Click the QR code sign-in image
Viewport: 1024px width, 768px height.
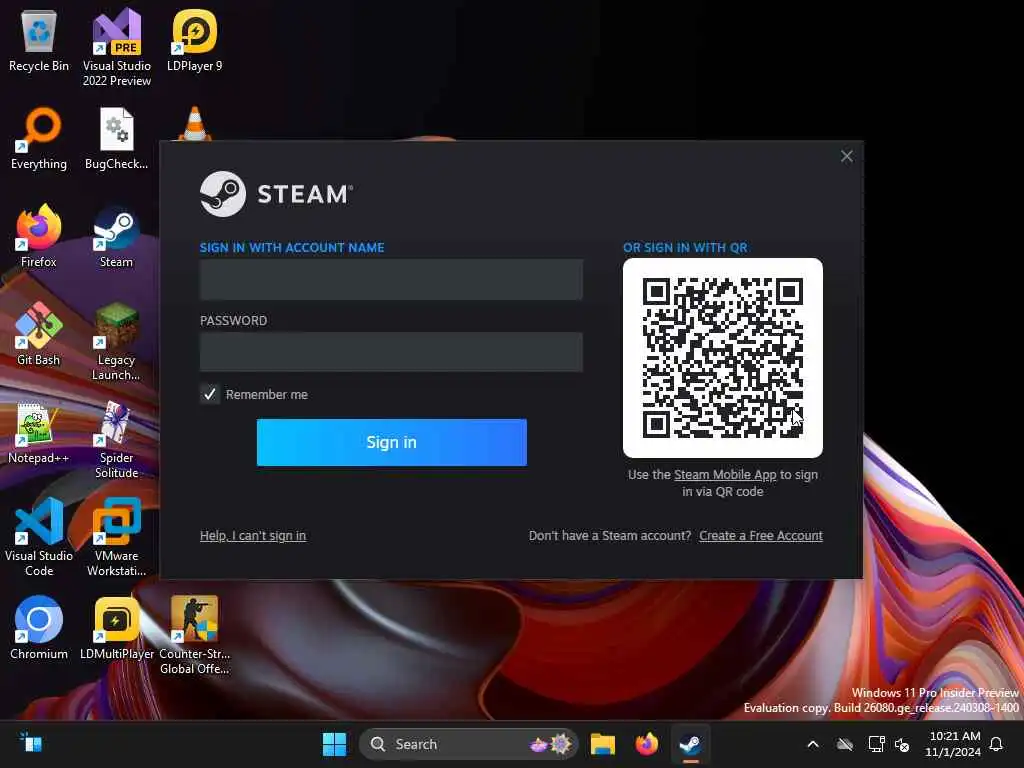point(722,357)
